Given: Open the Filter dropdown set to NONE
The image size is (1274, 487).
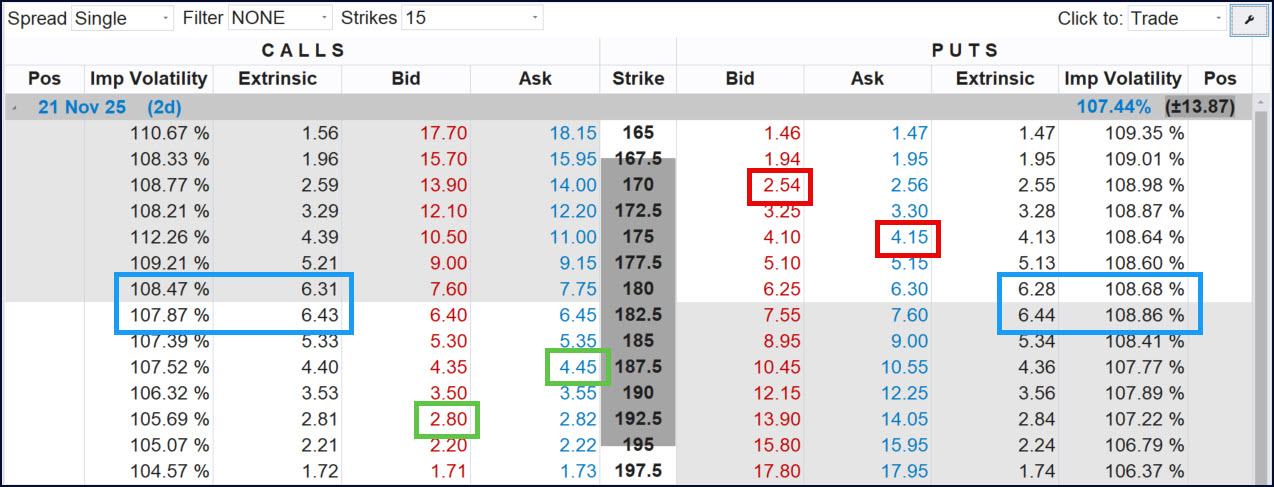Looking at the screenshot, I should tap(280, 18).
